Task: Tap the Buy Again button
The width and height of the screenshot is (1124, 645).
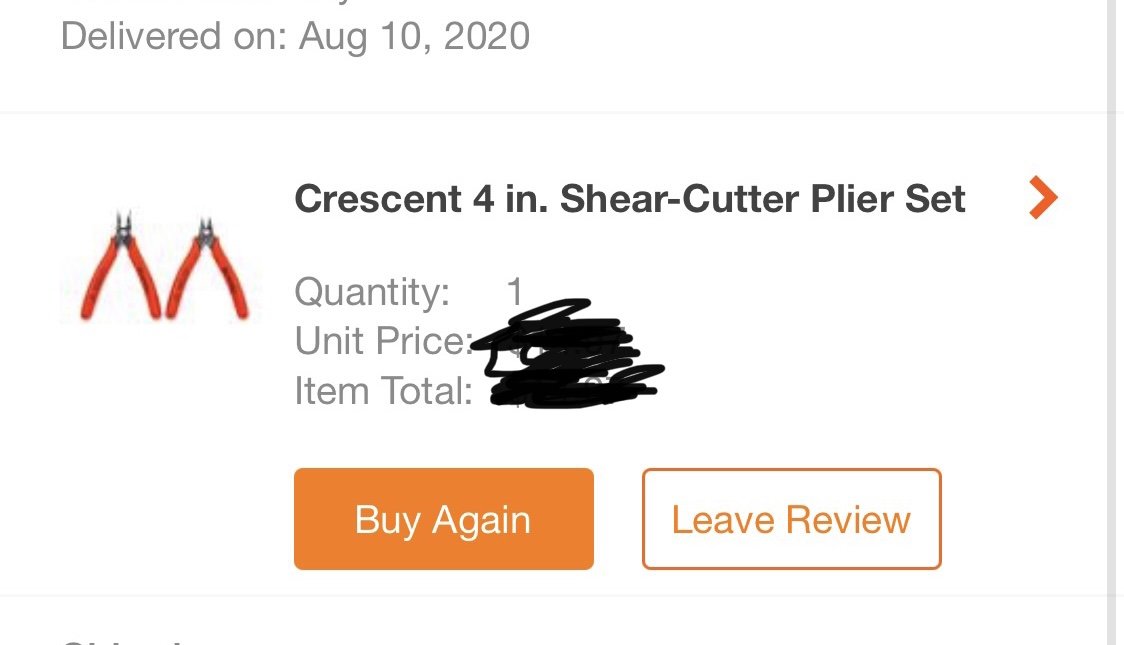Action: coord(444,519)
